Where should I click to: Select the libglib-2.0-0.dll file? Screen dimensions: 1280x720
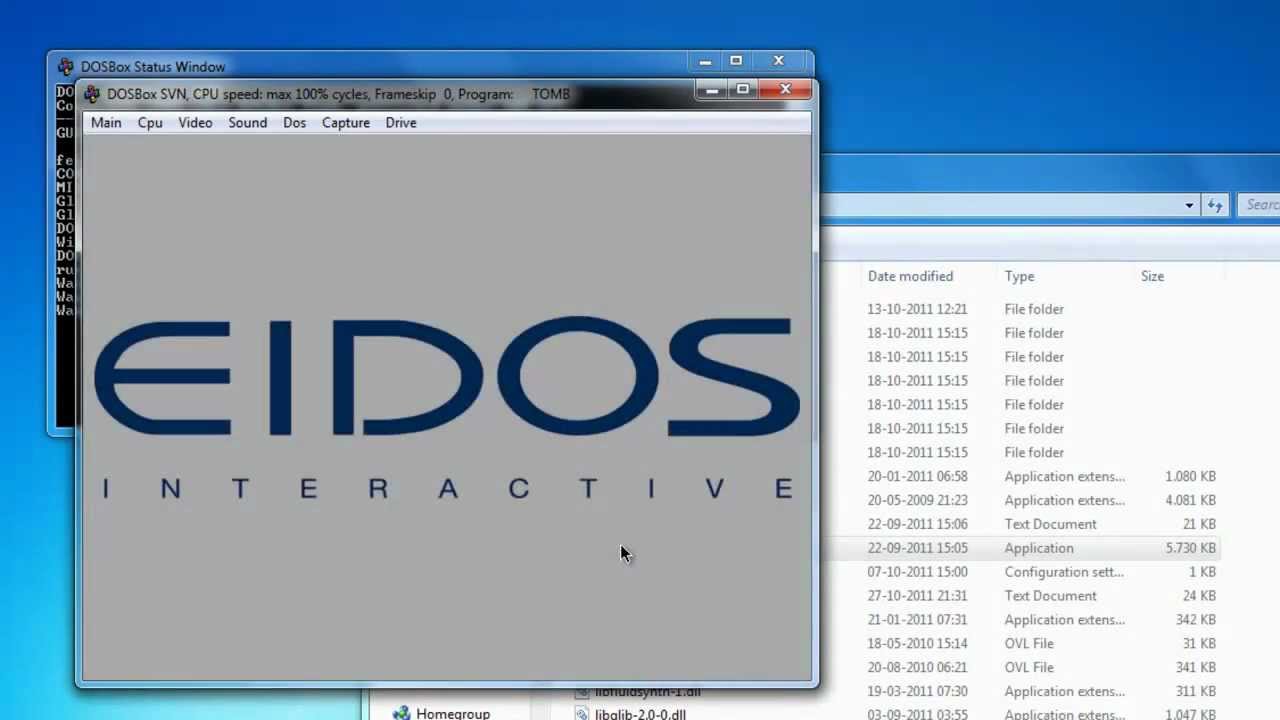640,714
